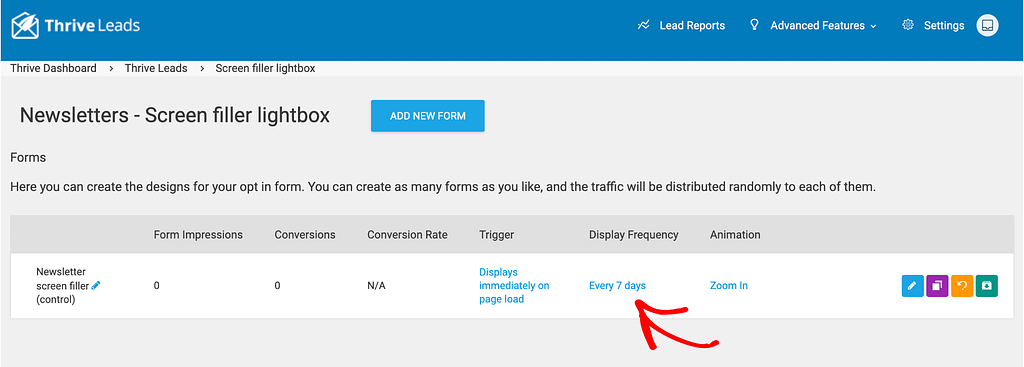Open the Settings menu item
The image size is (1024, 367).
[944, 25]
